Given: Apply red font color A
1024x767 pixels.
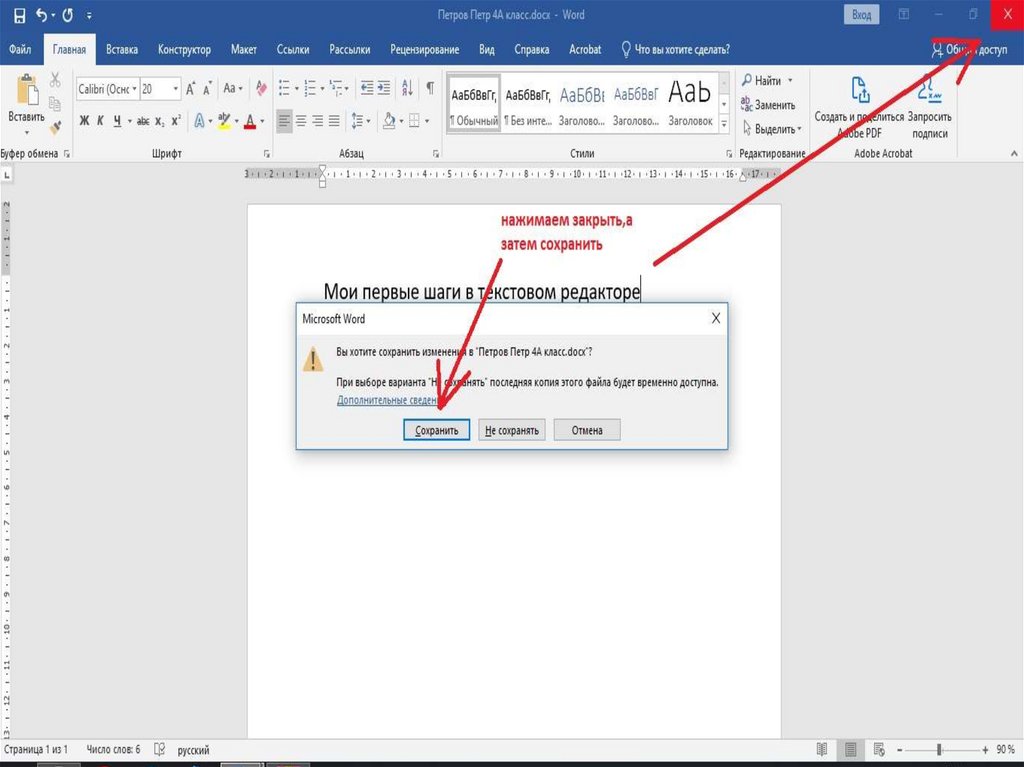Looking at the screenshot, I should tap(249, 122).
